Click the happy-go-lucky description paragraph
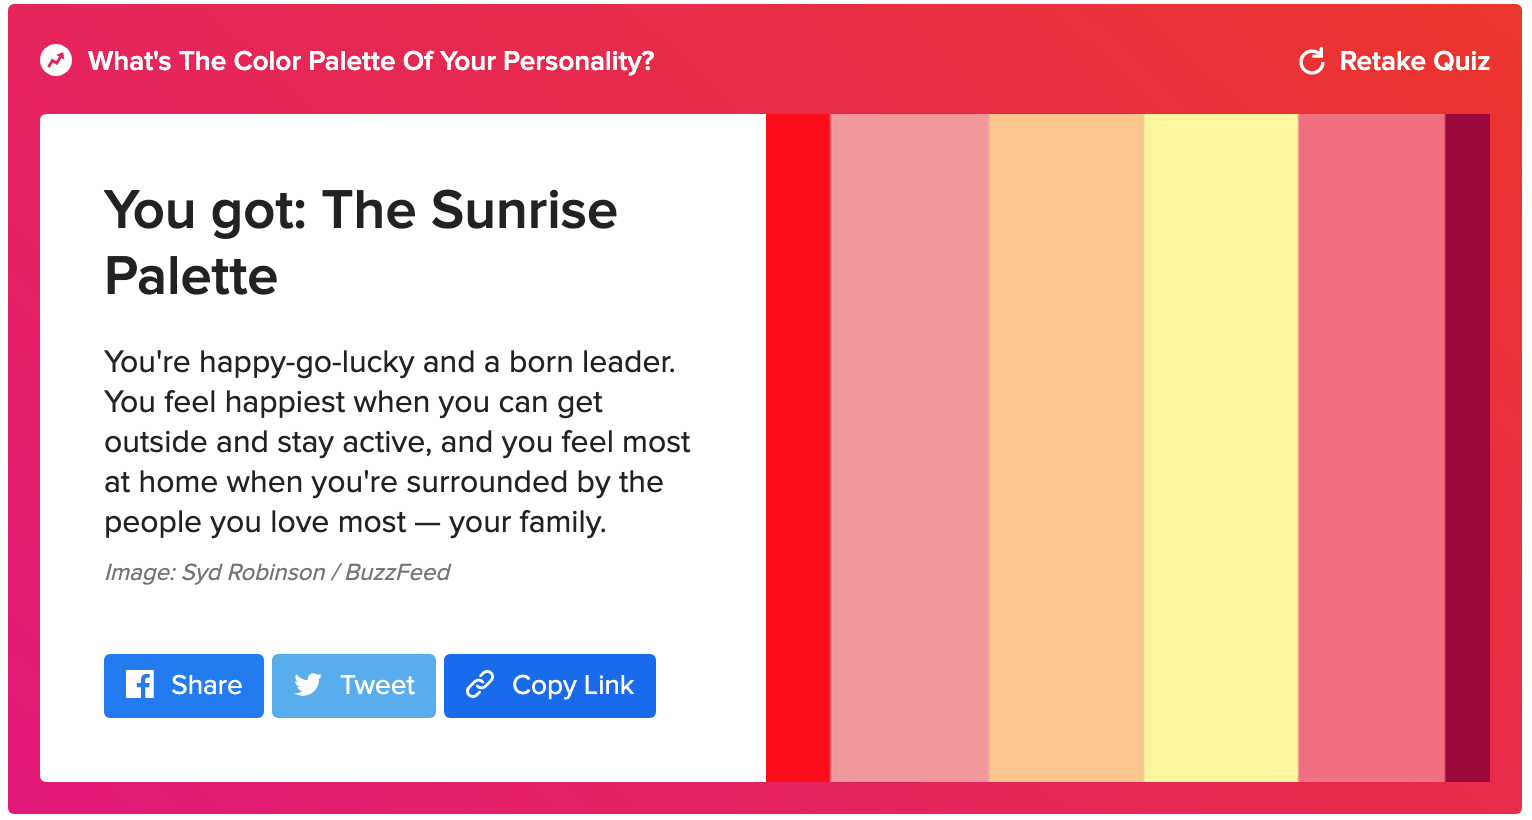Image resolution: width=1532 pixels, height=820 pixels. (x=397, y=442)
